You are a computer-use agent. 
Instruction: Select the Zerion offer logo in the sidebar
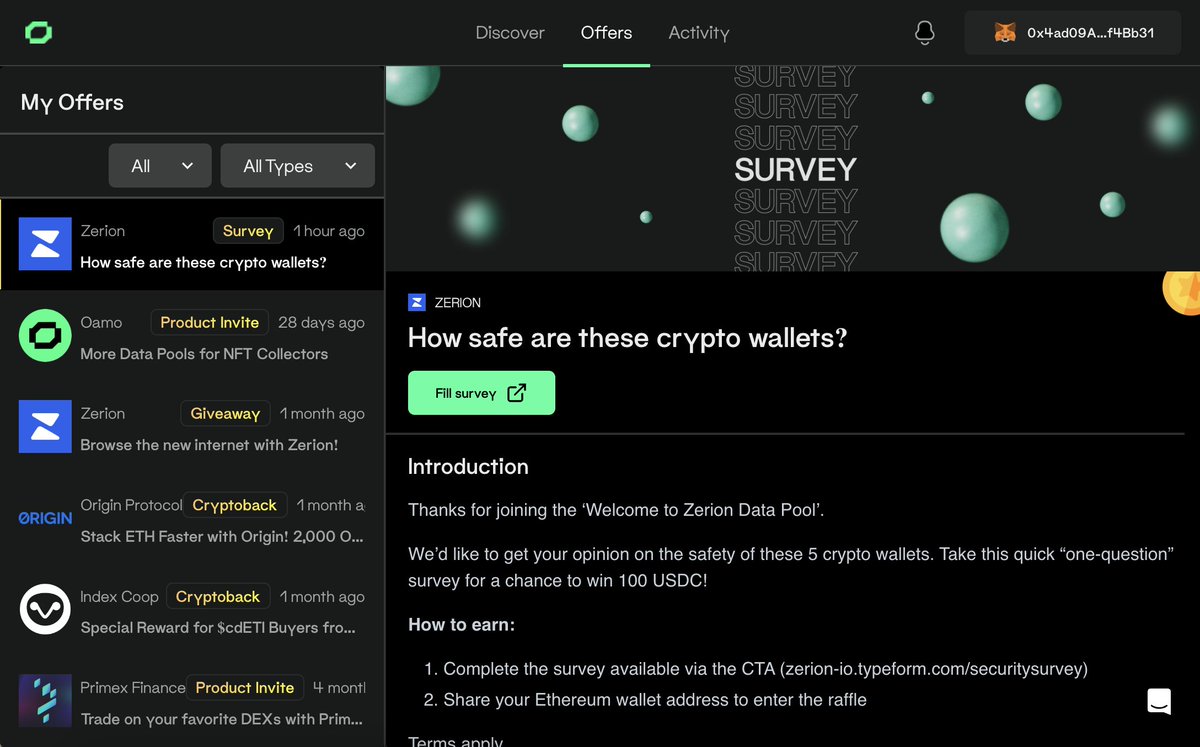coord(44,244)
